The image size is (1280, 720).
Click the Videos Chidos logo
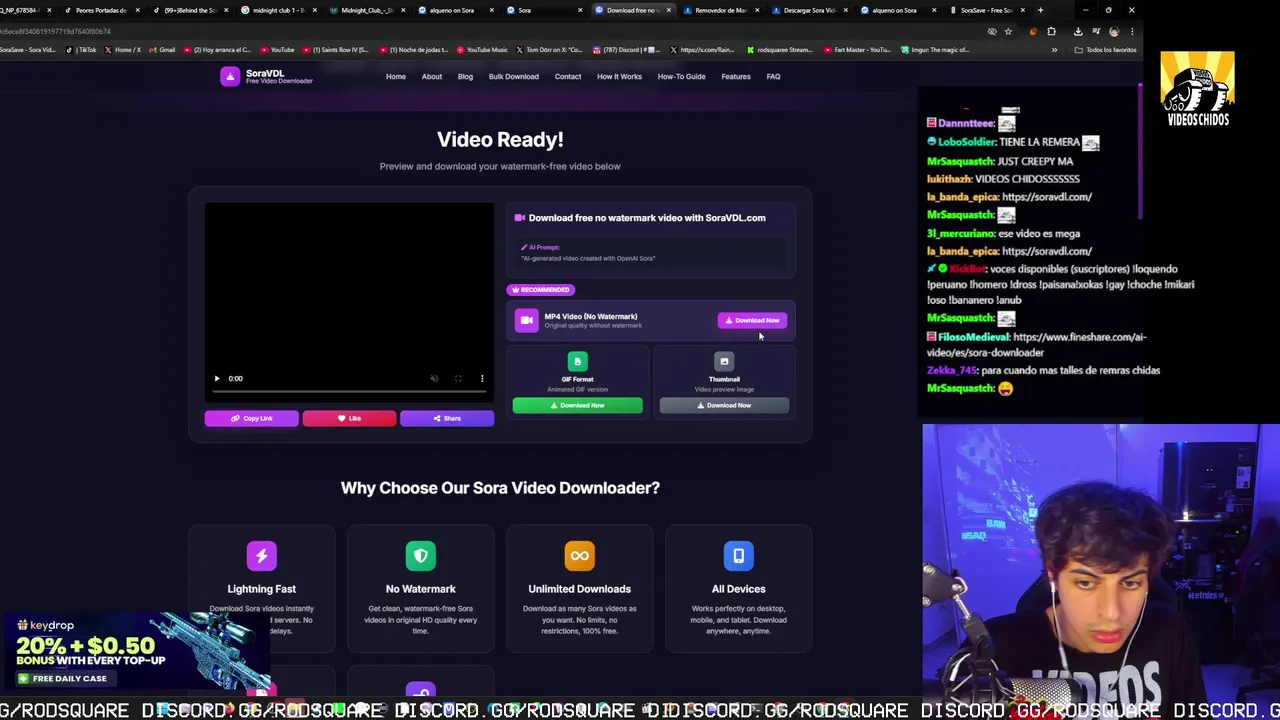point(1198,89)
